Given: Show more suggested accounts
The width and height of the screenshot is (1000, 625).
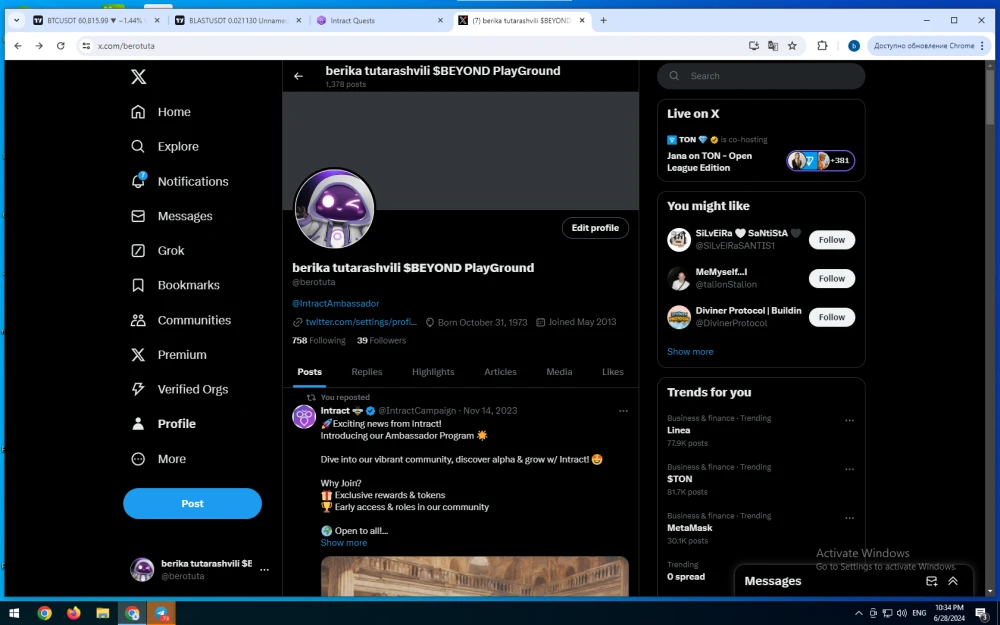Looking at the screenshot, I should pyautogui.click(x=690, y=351).
